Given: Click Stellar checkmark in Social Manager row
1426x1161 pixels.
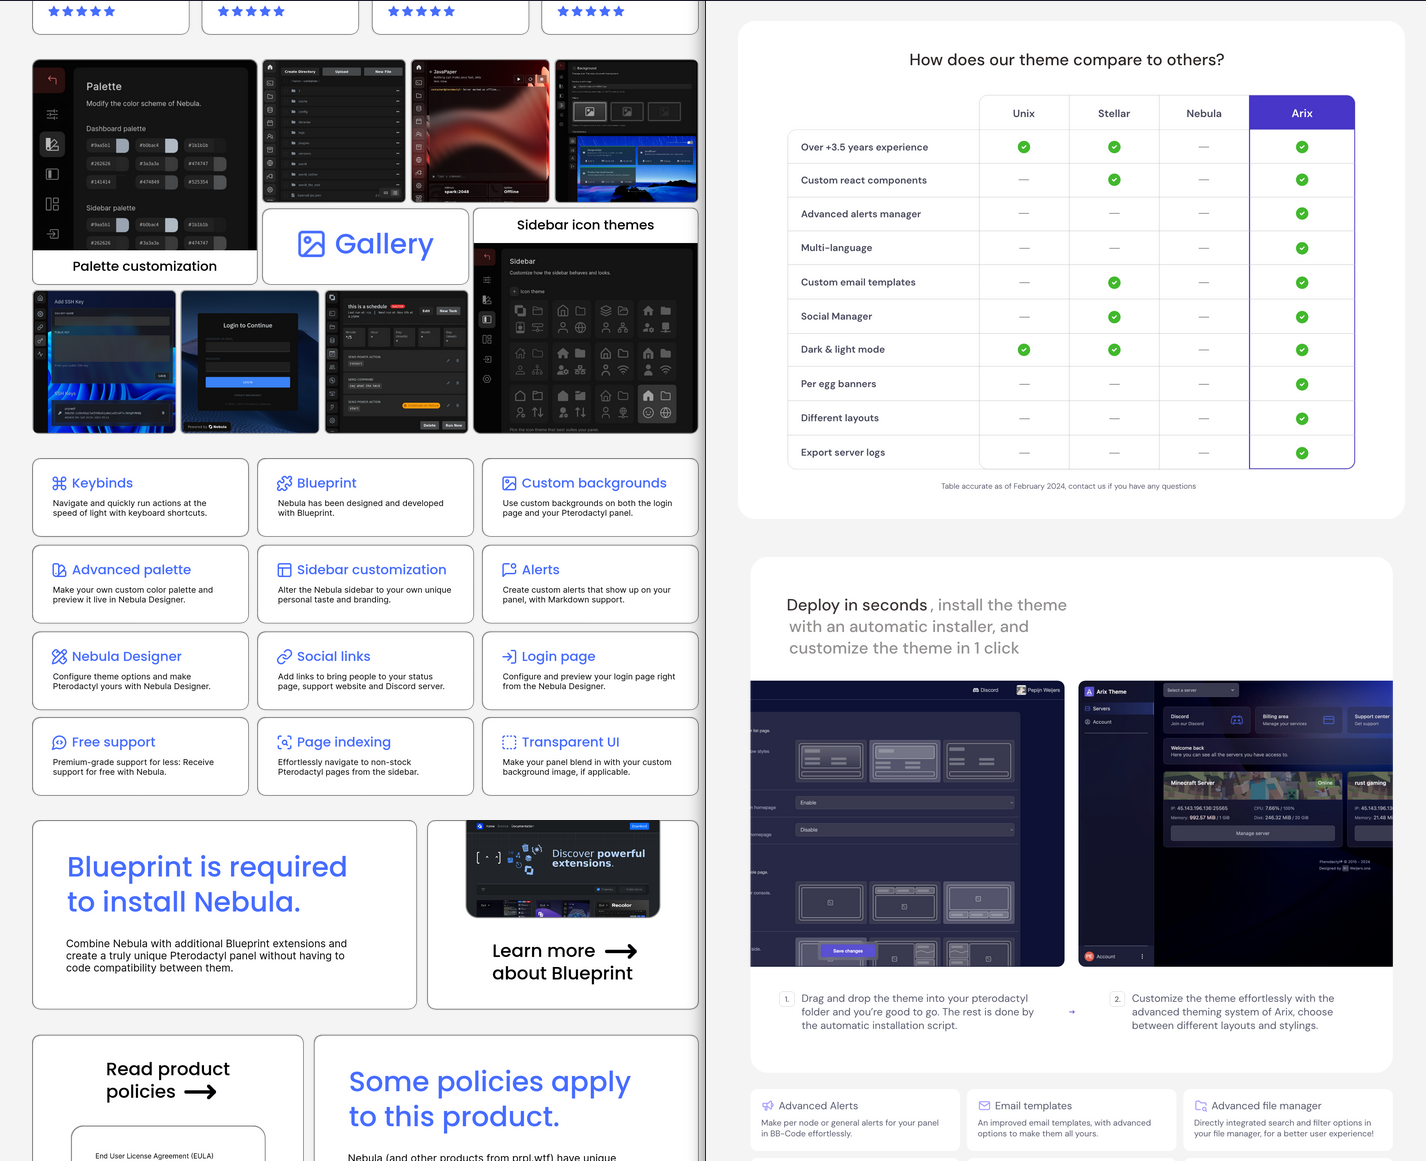Looking at the screenshot, I should tap(1114, 317).
